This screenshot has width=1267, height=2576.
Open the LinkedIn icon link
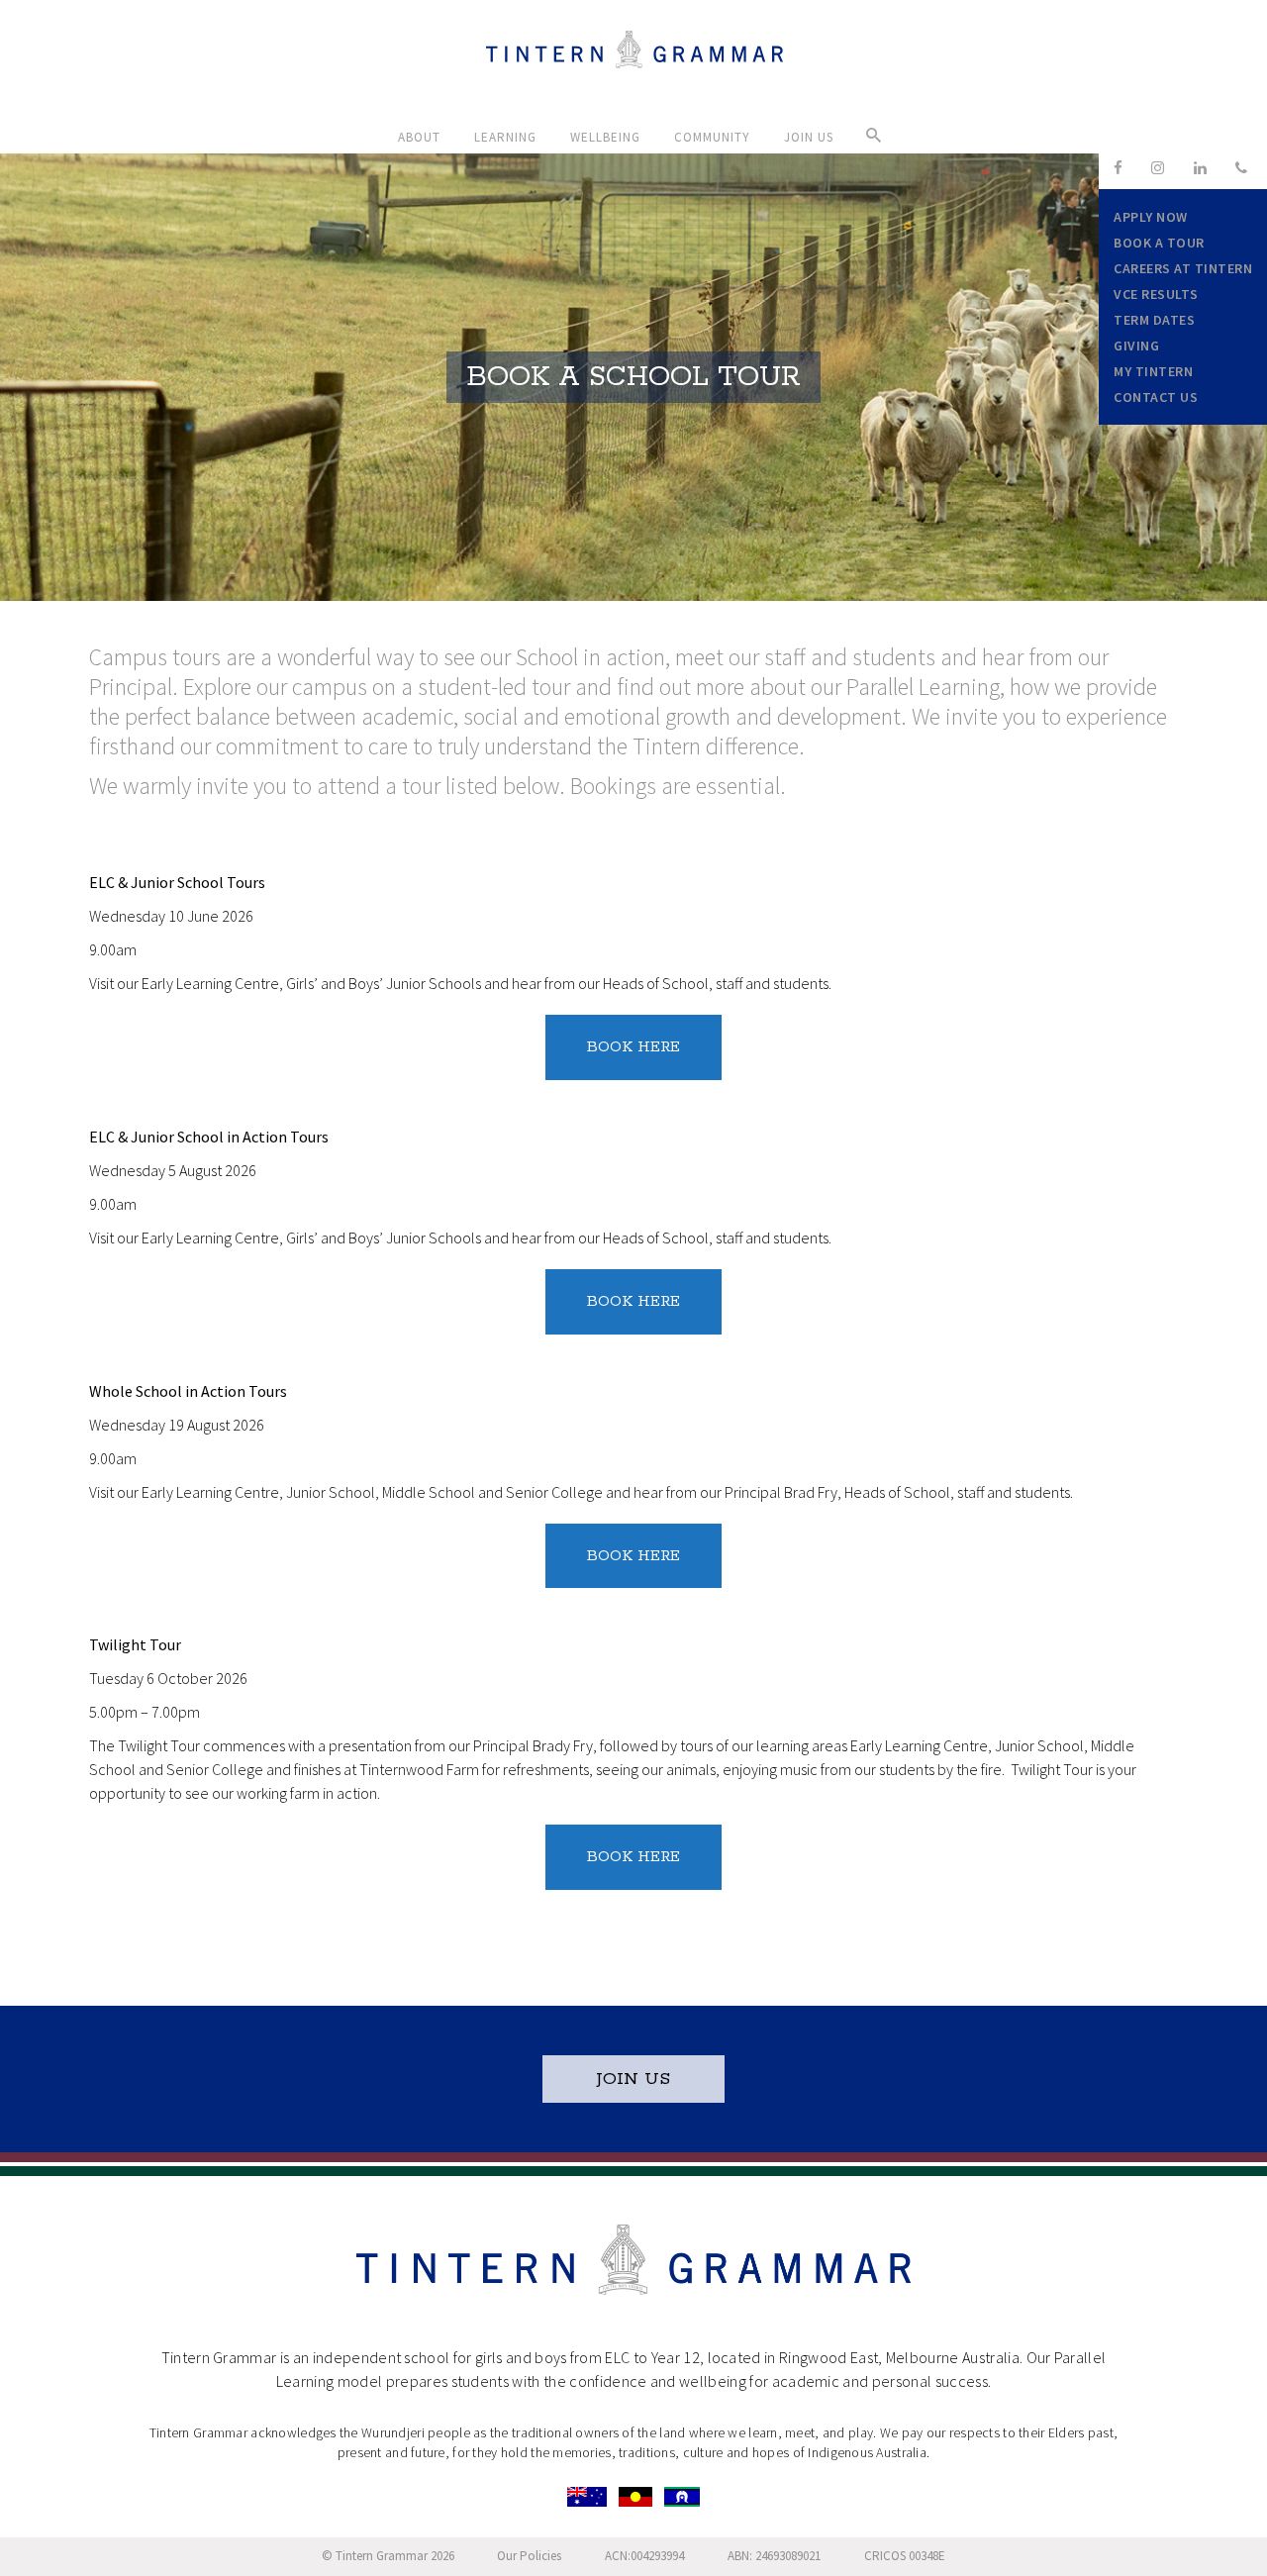coord(1199,168)
